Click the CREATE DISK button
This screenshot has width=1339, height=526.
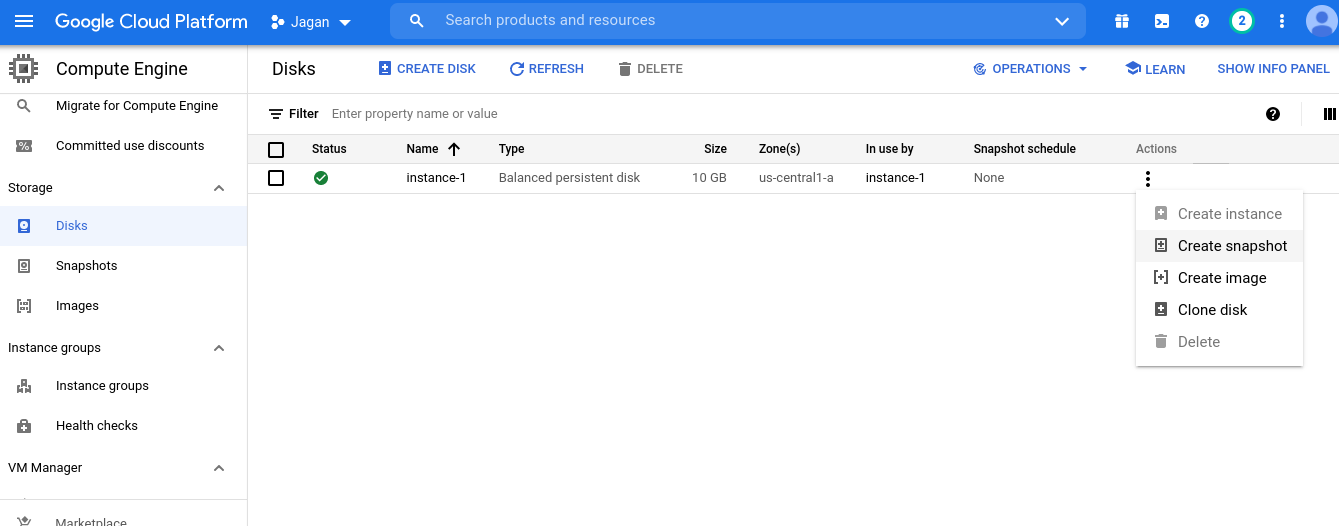[x=427, y=69]
